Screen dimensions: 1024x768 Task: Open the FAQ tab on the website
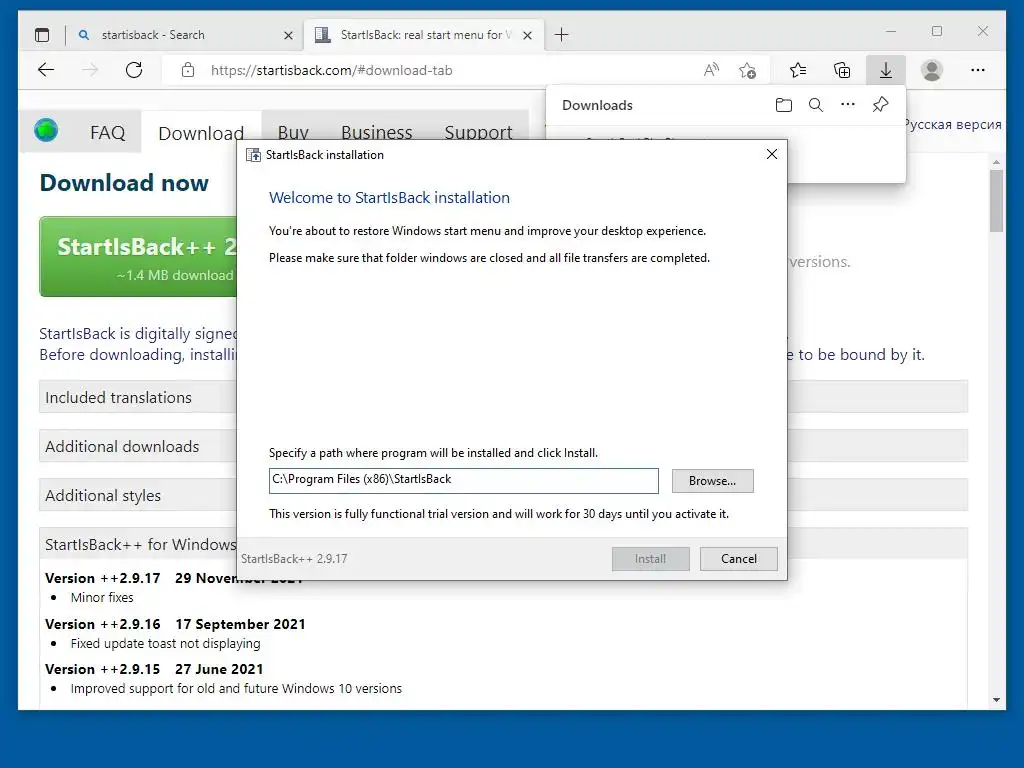tap(107, 133)
